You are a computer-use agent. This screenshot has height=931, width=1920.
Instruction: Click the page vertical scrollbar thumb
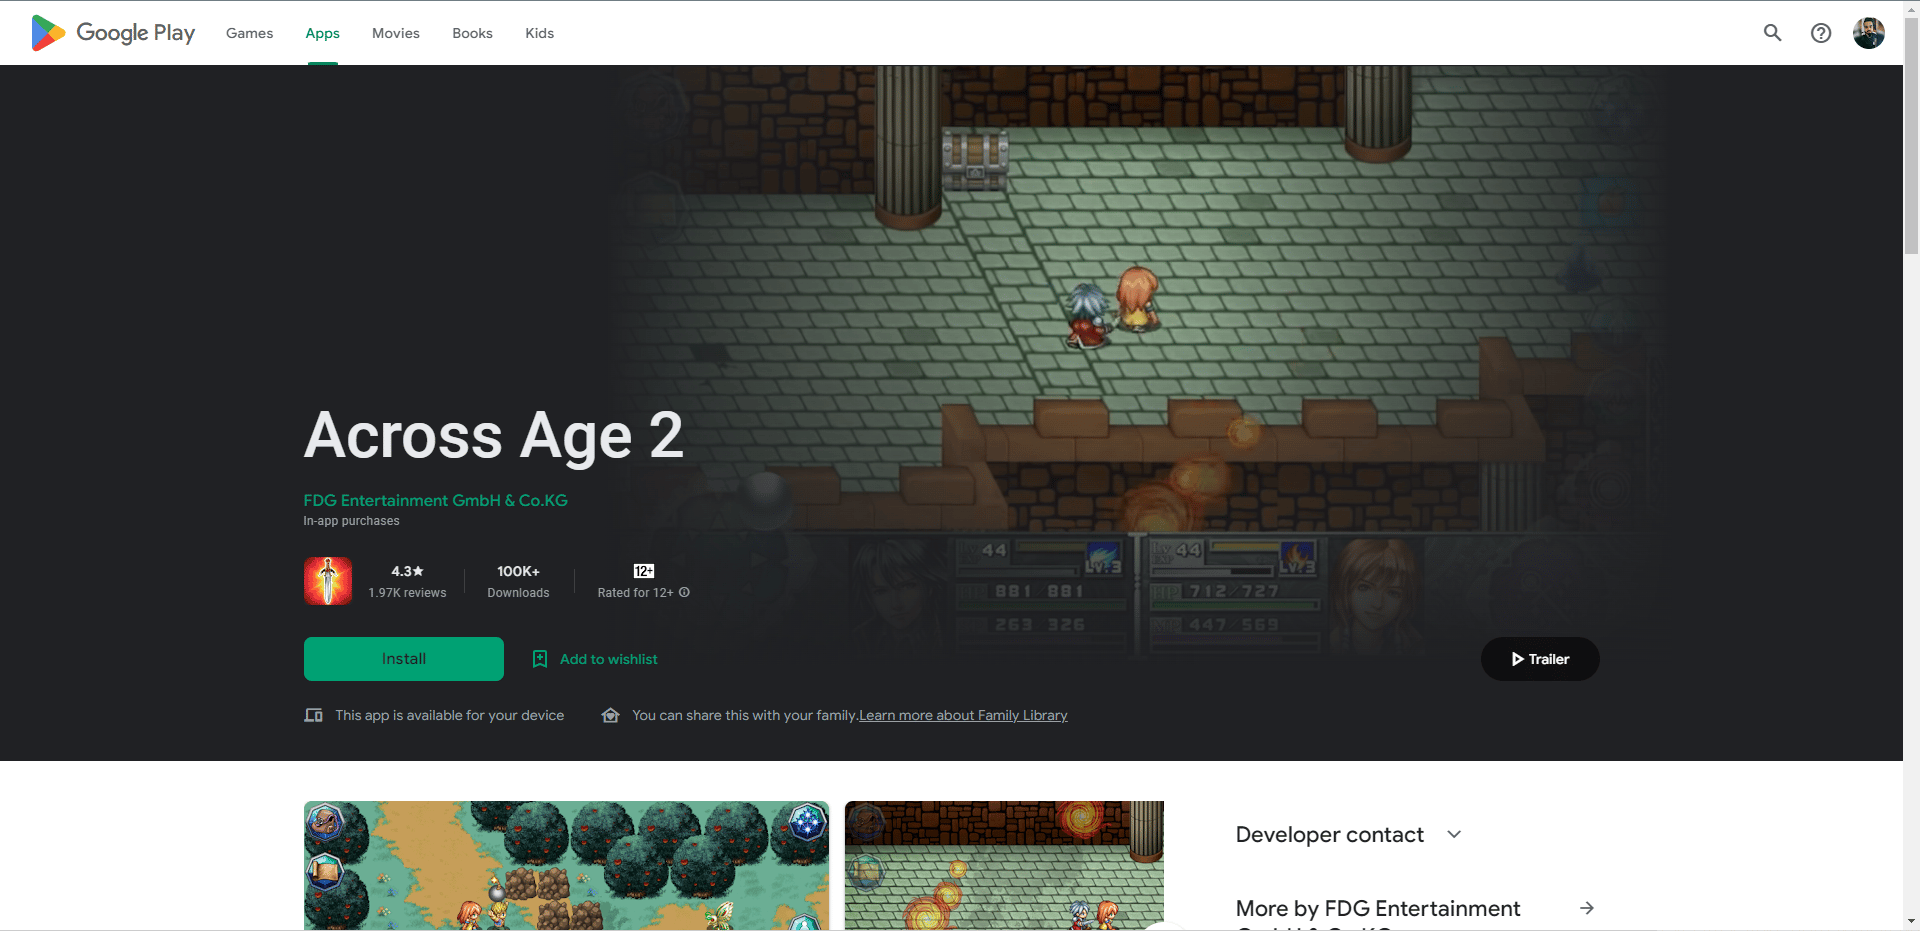1911,135
